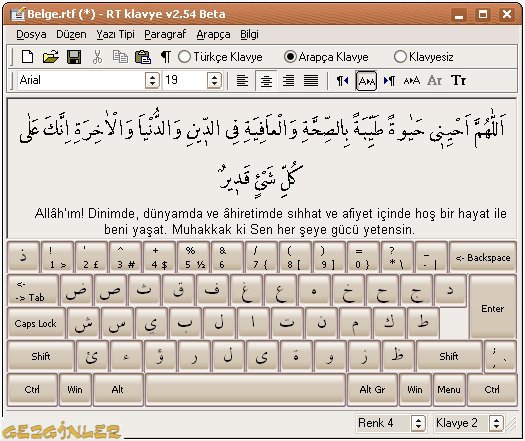Cut selection using the scissors icon
Image resolution: width=525 pixels, height=441 pixels.
[97, 57]
